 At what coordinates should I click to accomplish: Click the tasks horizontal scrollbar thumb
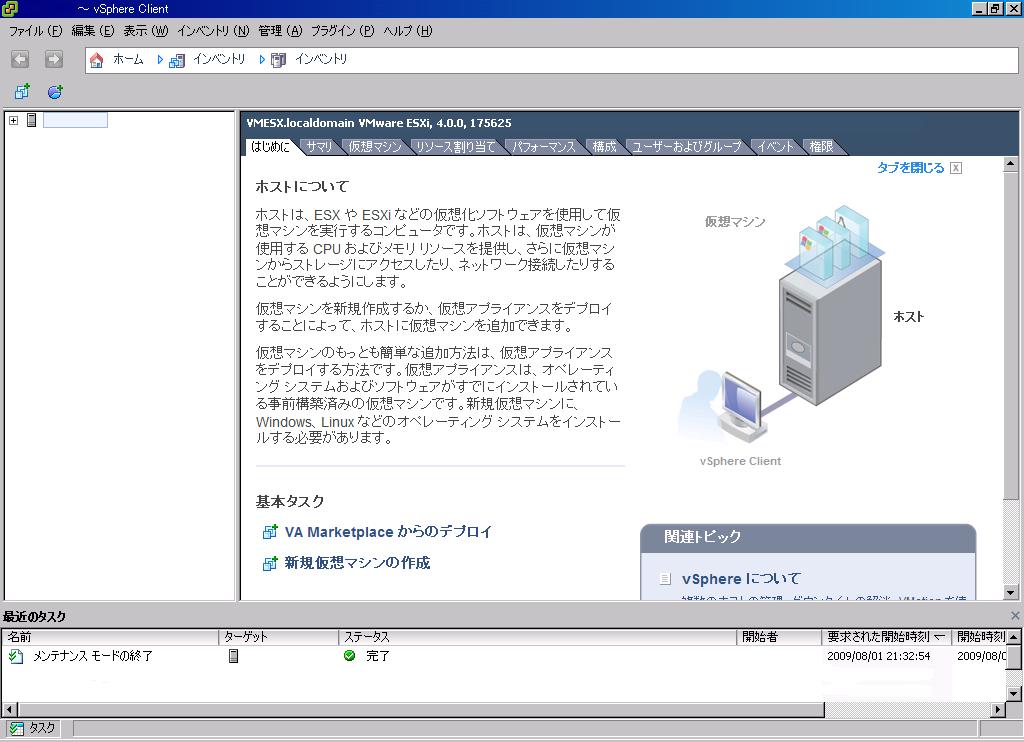tap(421, 709)
